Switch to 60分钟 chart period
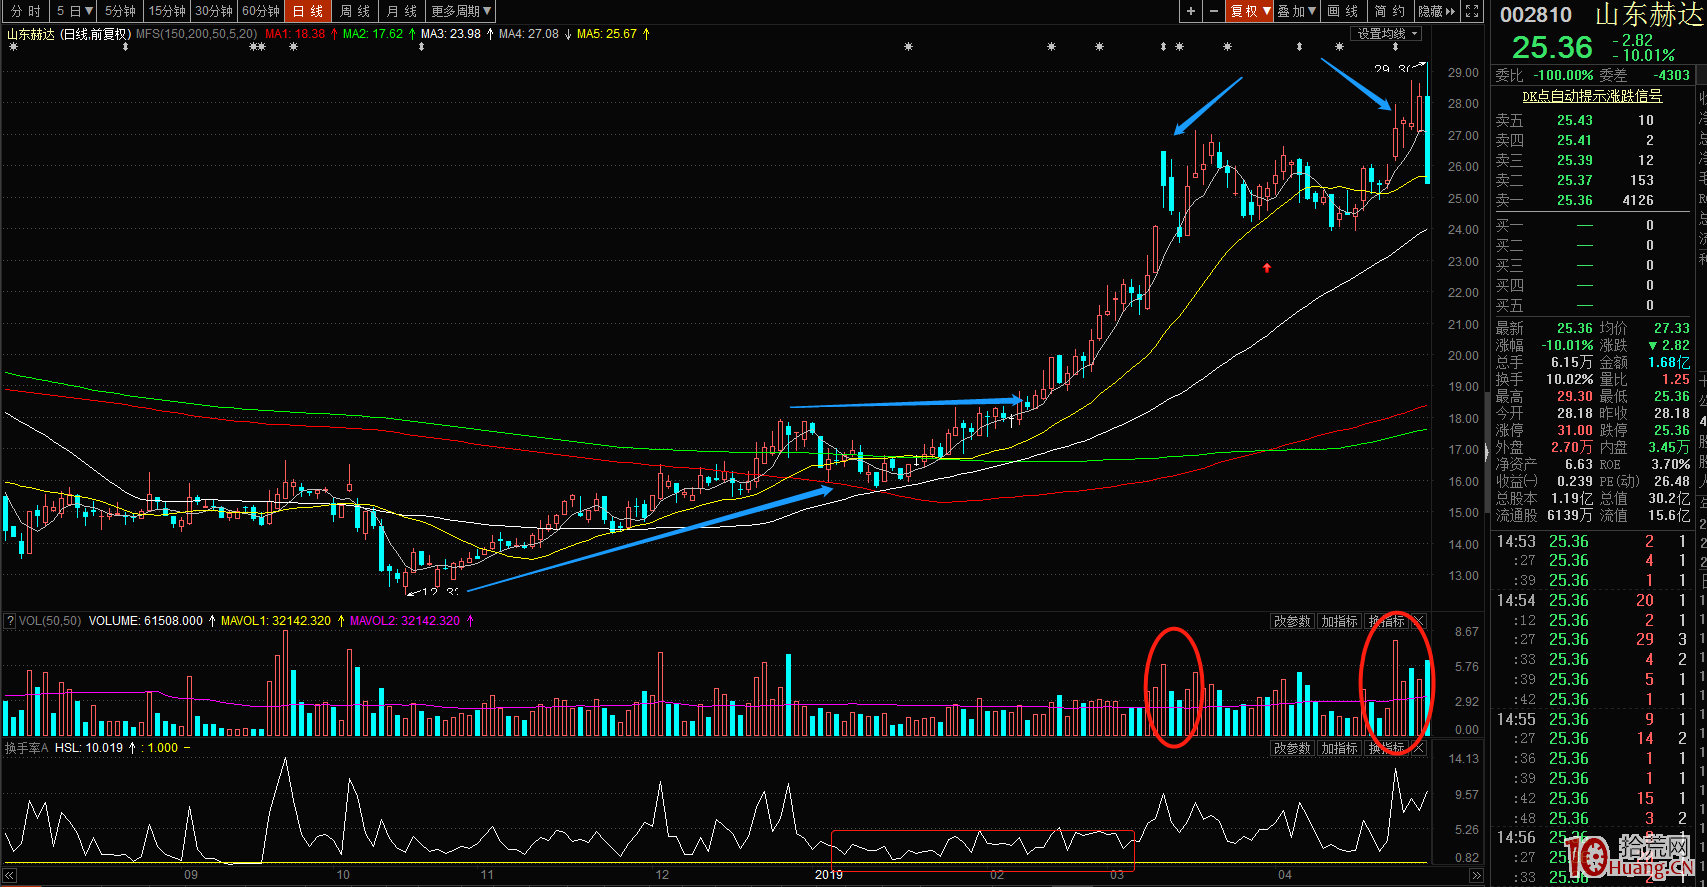Viewport: 1707px width, 887px height. pyautogui.click(x=261, y=11)
